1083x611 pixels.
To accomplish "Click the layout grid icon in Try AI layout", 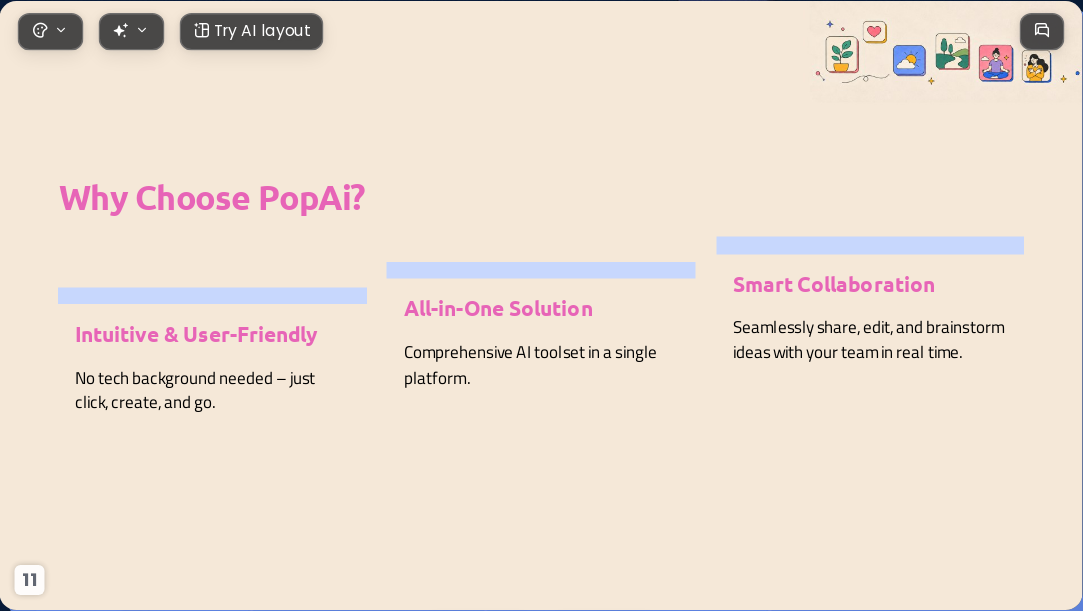I will coord(202,30).
